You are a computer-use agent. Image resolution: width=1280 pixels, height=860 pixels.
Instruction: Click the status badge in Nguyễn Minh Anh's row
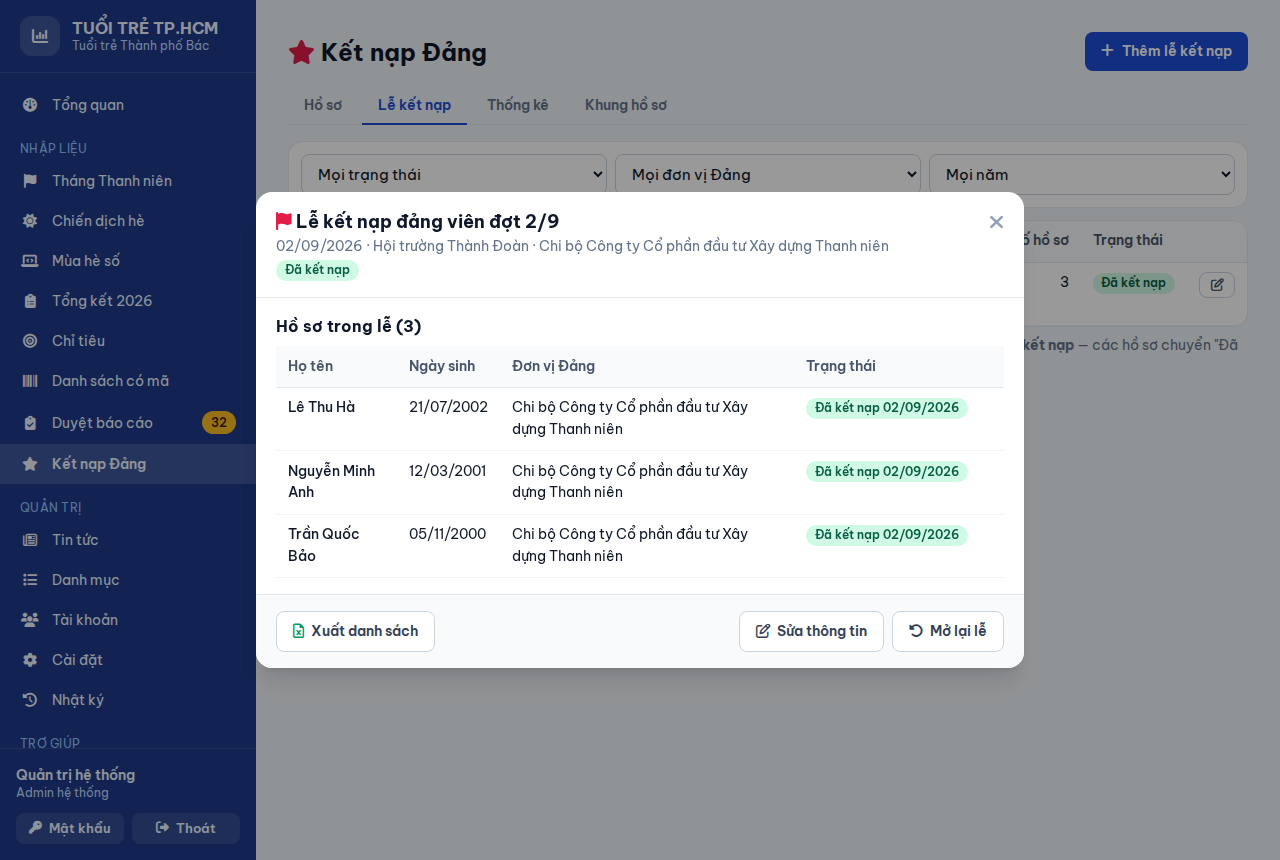(887, 471)
